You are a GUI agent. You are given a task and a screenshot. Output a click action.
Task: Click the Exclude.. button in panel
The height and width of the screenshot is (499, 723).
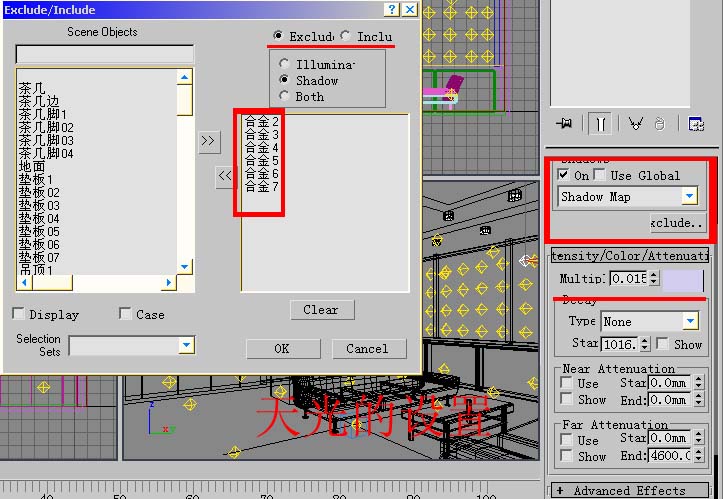(x=679, y=223)
